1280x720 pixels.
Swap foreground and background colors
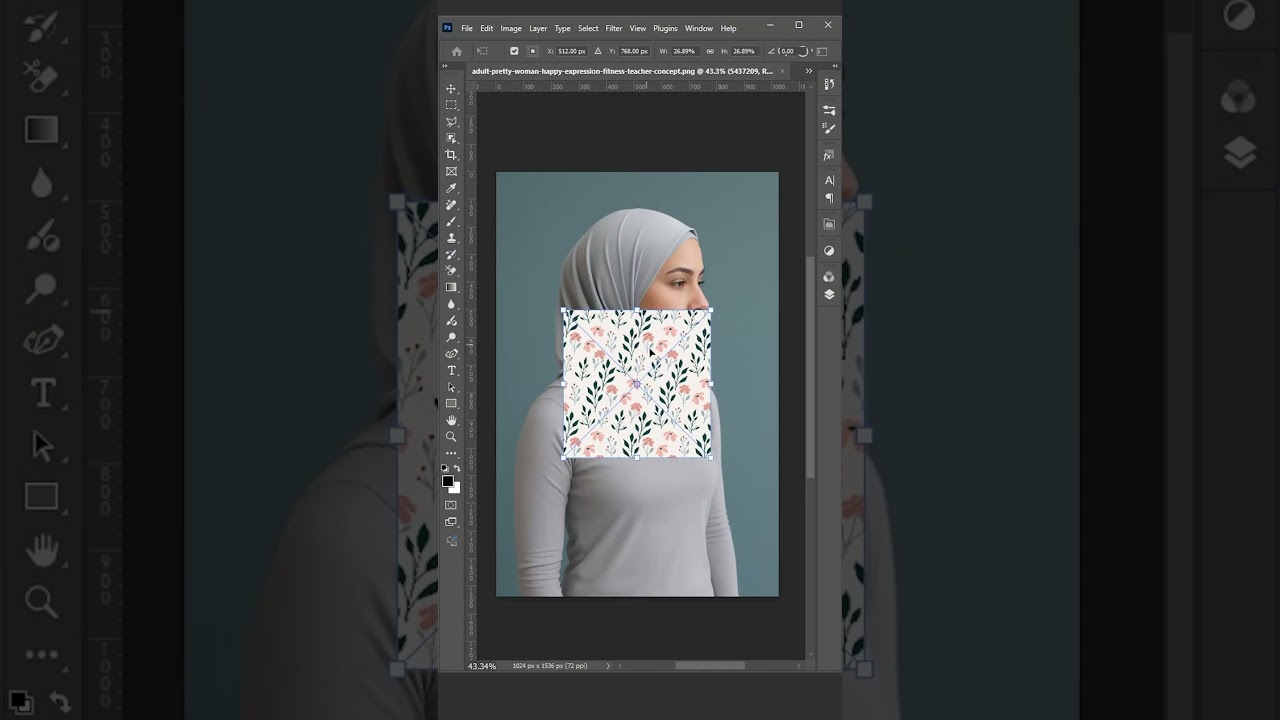458,468
